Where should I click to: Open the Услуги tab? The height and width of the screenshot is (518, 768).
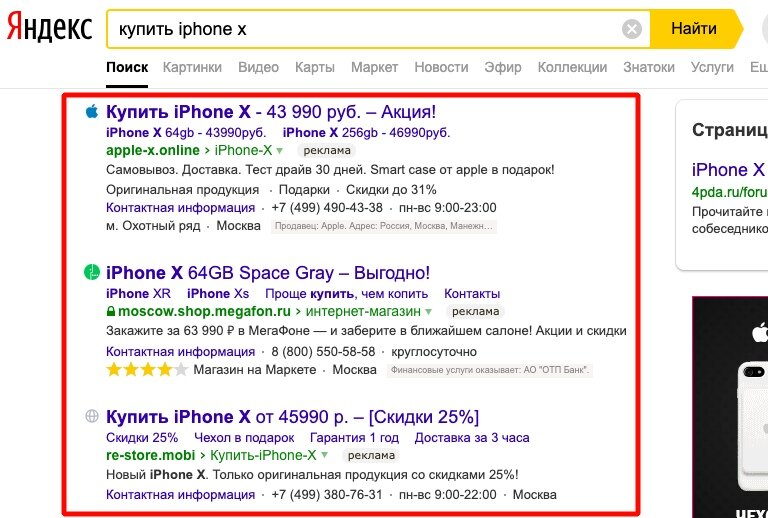pos(712,67)
